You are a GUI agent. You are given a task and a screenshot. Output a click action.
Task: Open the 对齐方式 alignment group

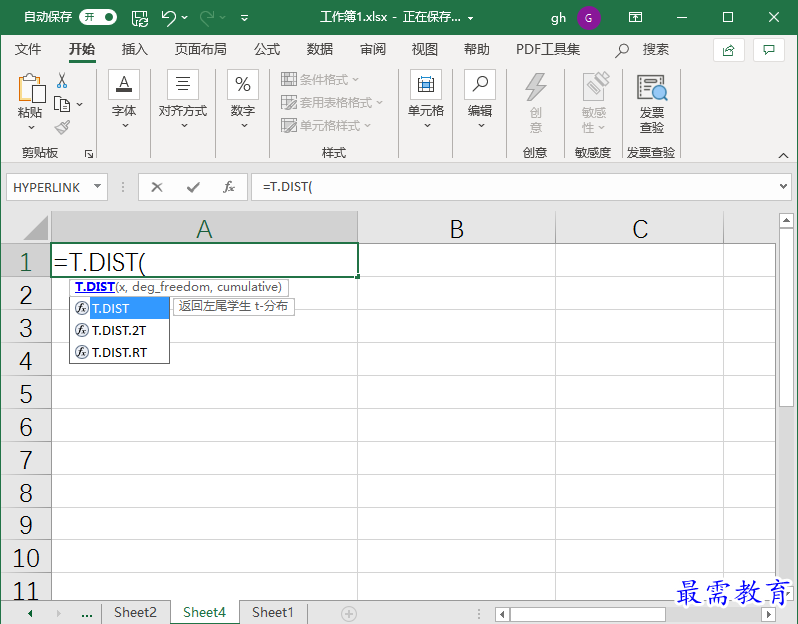pyautogui.click(x=183, y=100)
